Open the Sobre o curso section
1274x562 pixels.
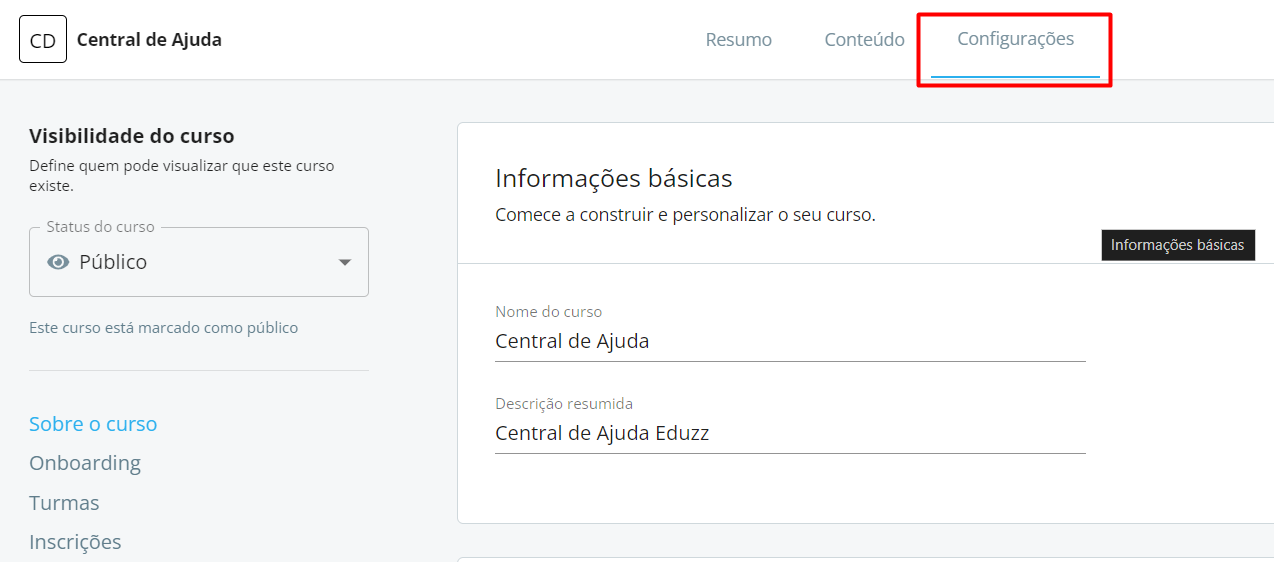93,424
